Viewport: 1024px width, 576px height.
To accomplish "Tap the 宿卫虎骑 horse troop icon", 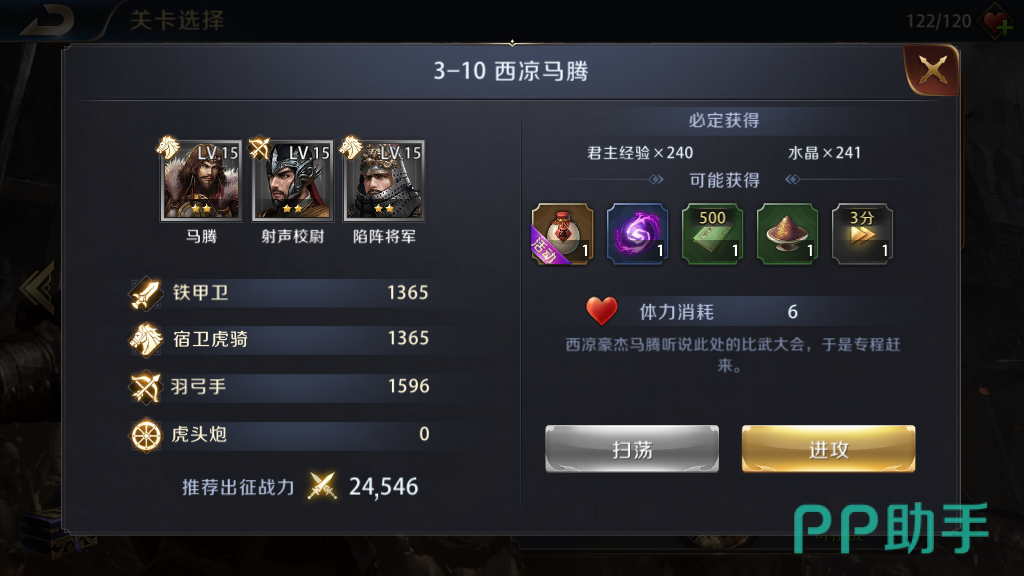I will tap(145, 340).
